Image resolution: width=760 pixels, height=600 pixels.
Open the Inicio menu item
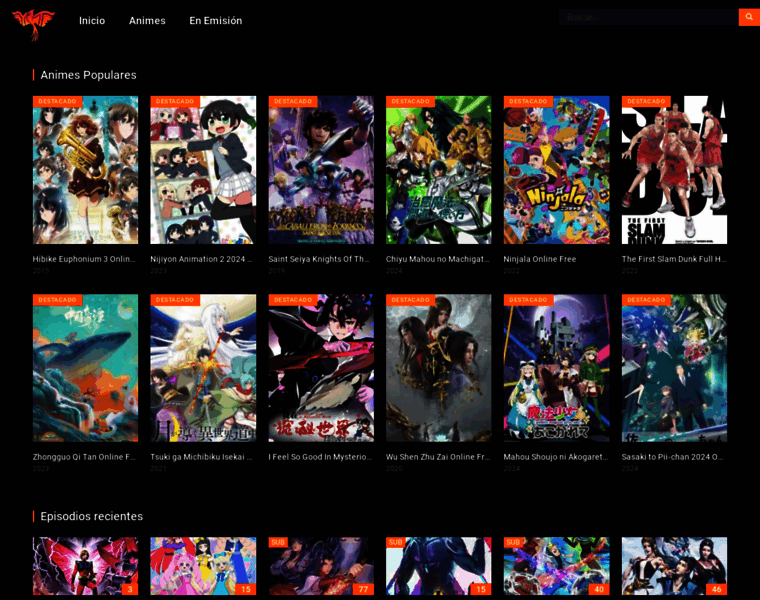(92, 20)
